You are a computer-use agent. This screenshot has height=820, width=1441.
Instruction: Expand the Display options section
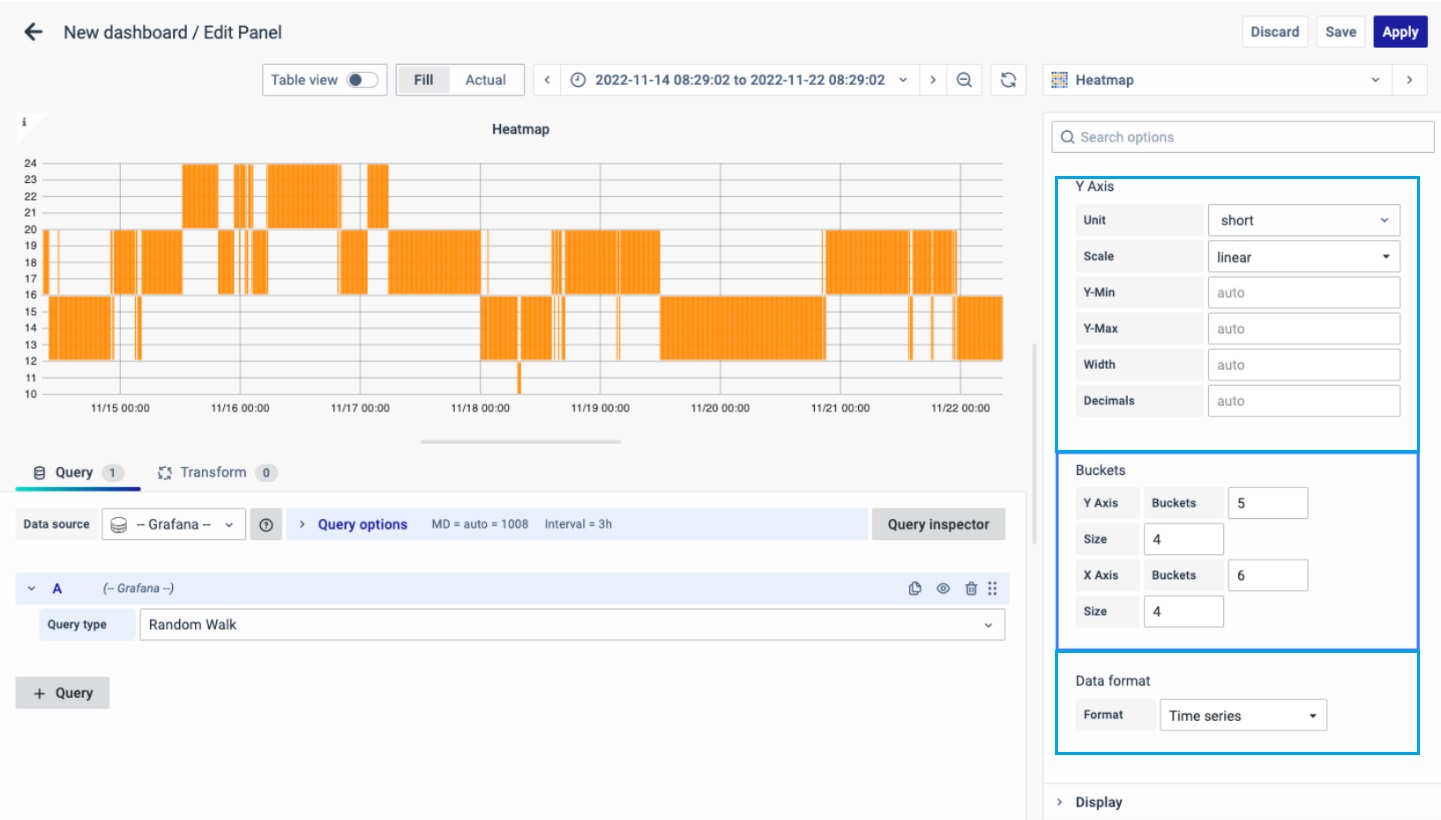tap(1098, 802)
